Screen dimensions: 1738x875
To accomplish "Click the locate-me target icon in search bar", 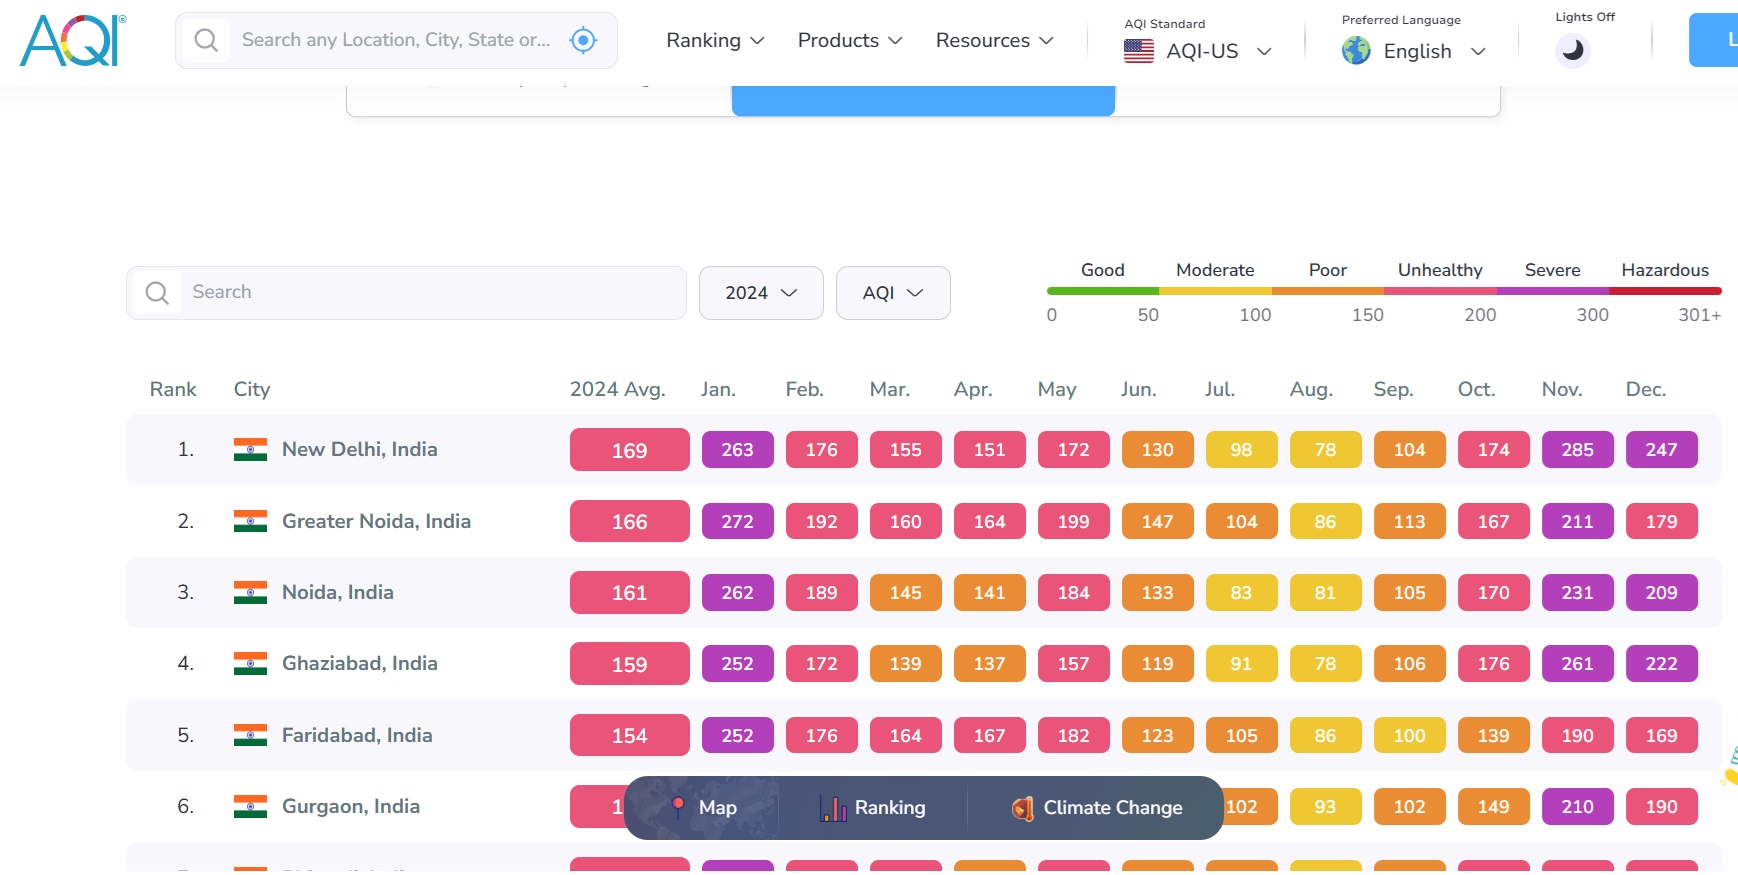I will [x=583, y=40].
